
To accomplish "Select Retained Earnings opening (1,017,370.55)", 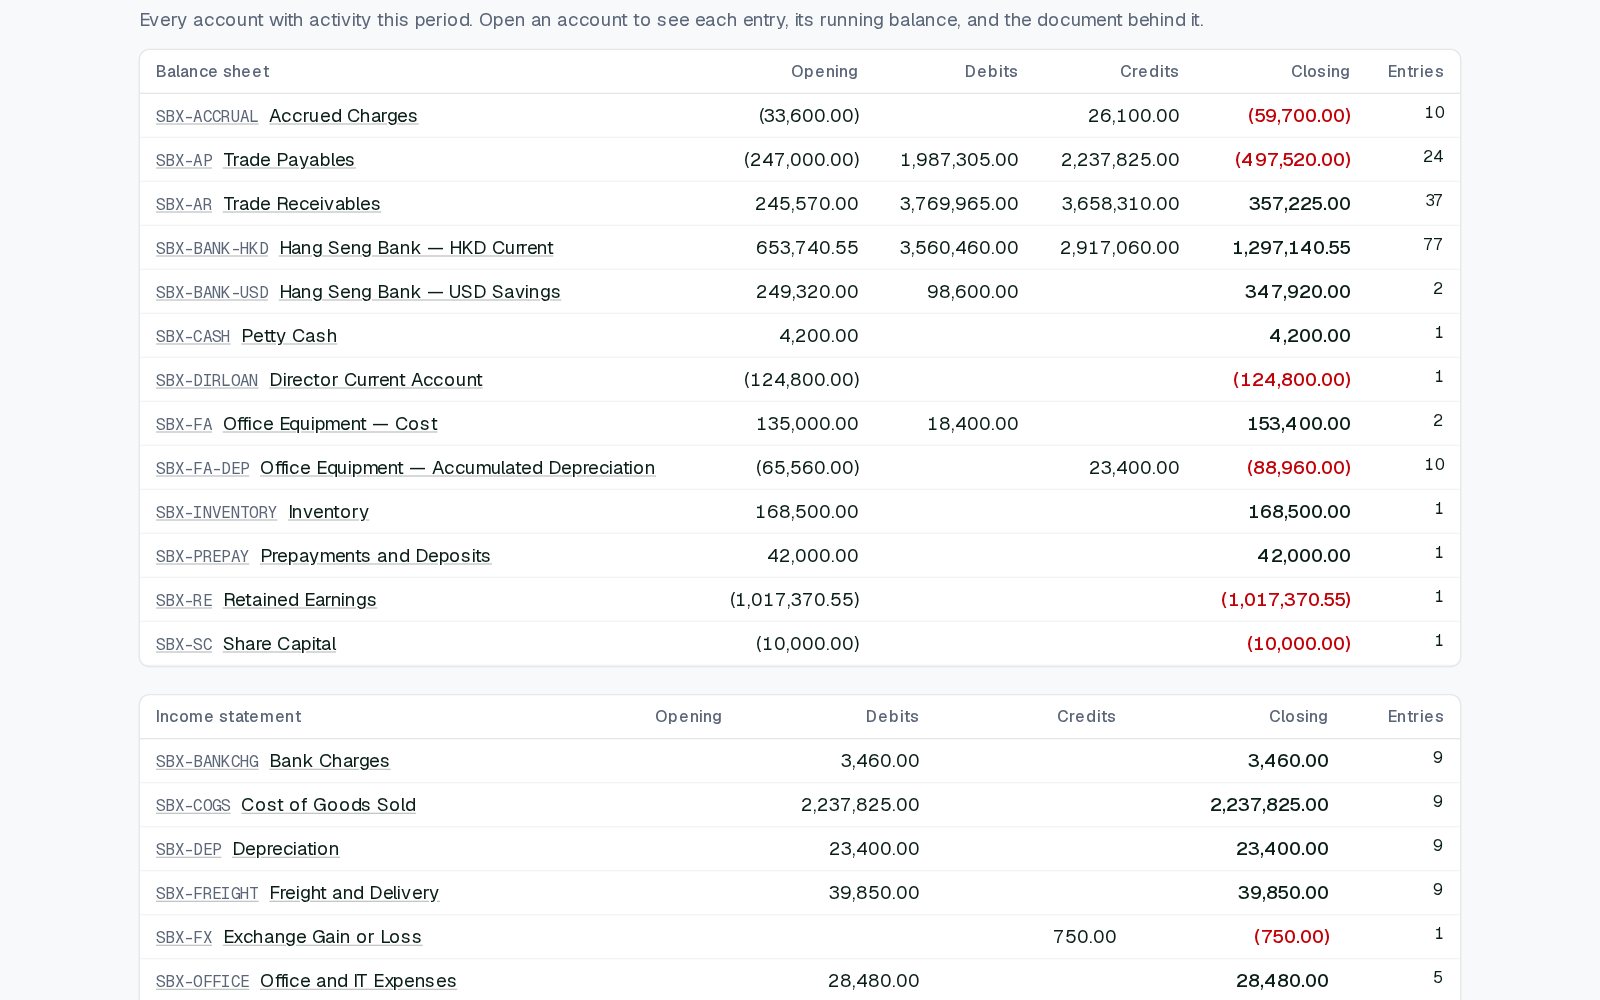I will (795, 600).
